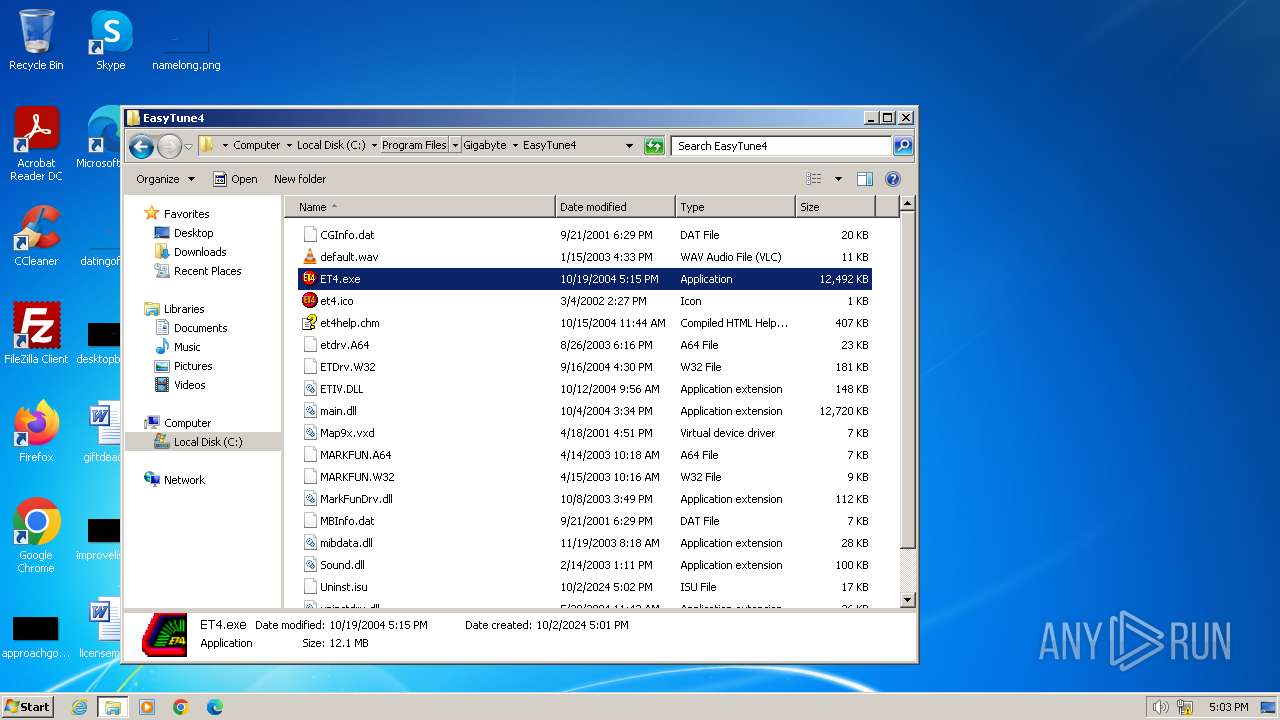Click the Program Files breadcrumb
This screenshot has width=1280, height=720.
414,146
